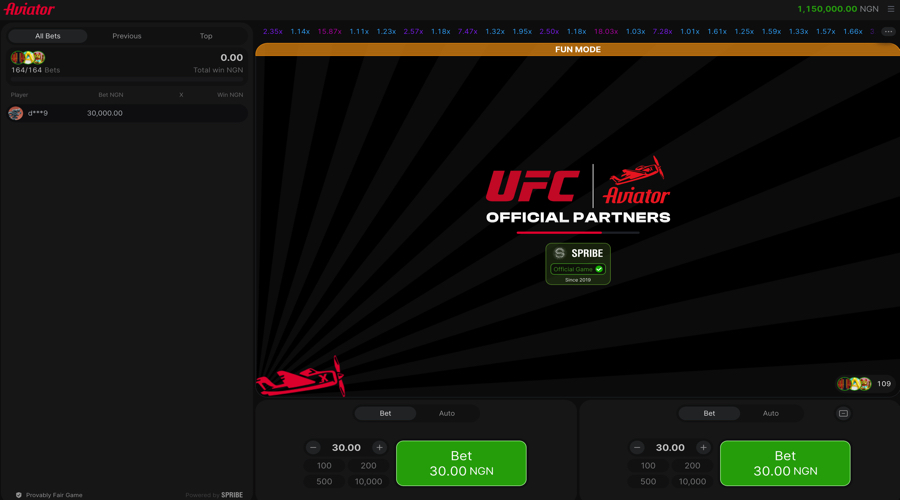Select Bet mode in left panel
The image size is (900, 500).
[385, 413]
